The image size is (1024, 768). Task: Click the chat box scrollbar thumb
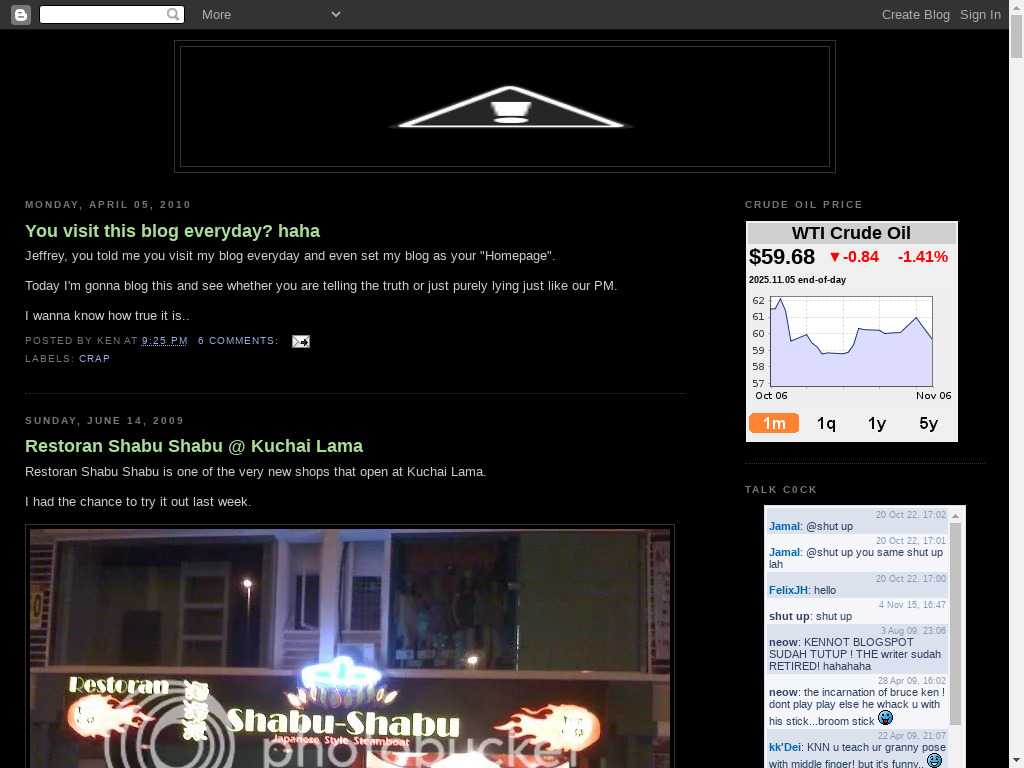pos(955,620)
